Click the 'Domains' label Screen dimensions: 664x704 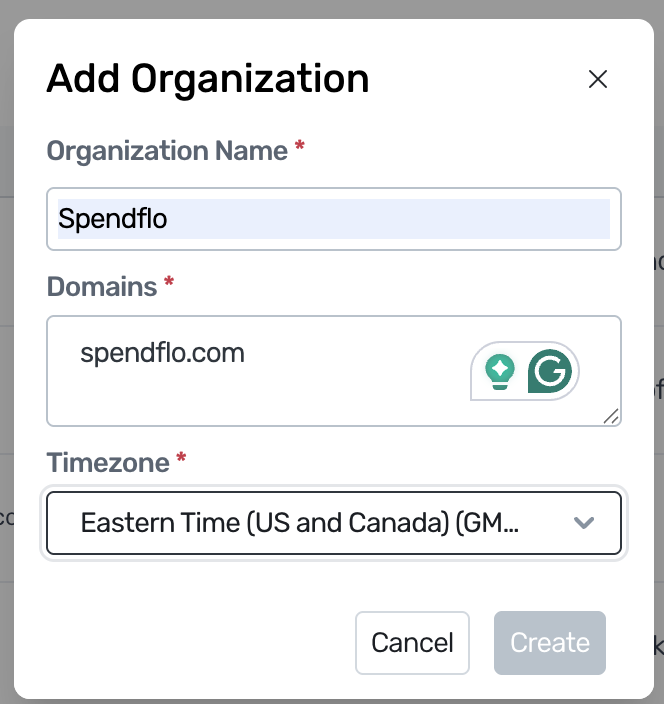[102, 286]
